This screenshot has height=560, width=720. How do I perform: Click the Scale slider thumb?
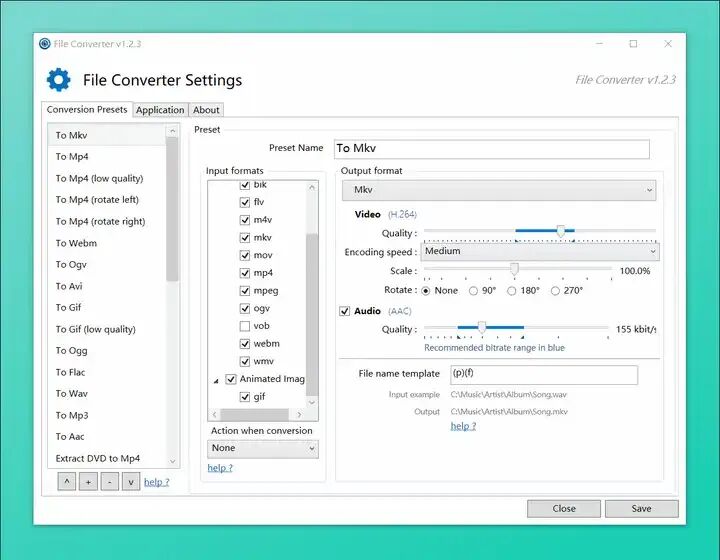coord(515,269)
